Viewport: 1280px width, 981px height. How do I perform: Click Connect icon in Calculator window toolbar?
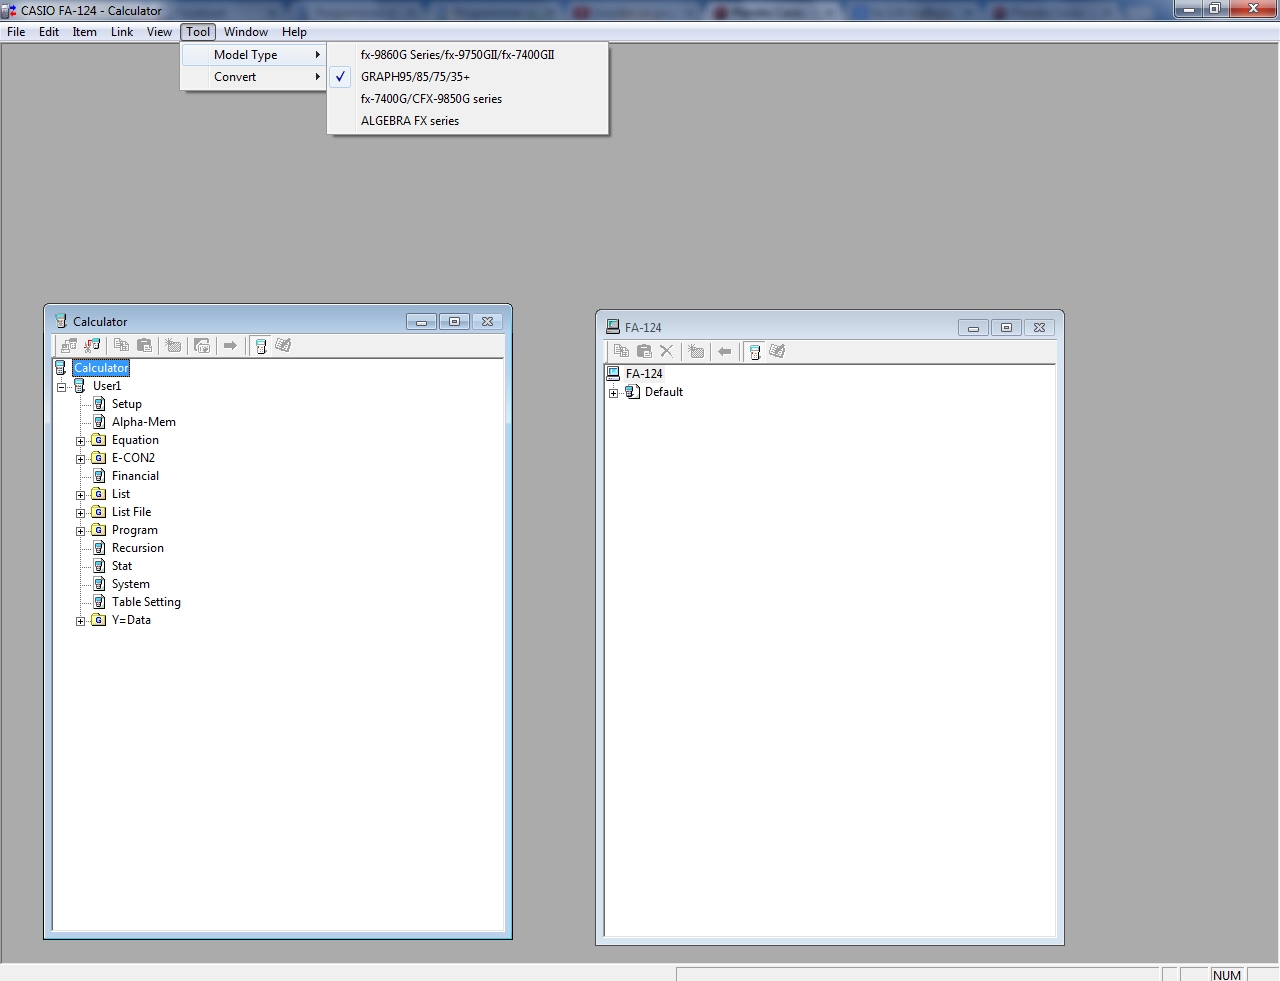coord(69,345)
